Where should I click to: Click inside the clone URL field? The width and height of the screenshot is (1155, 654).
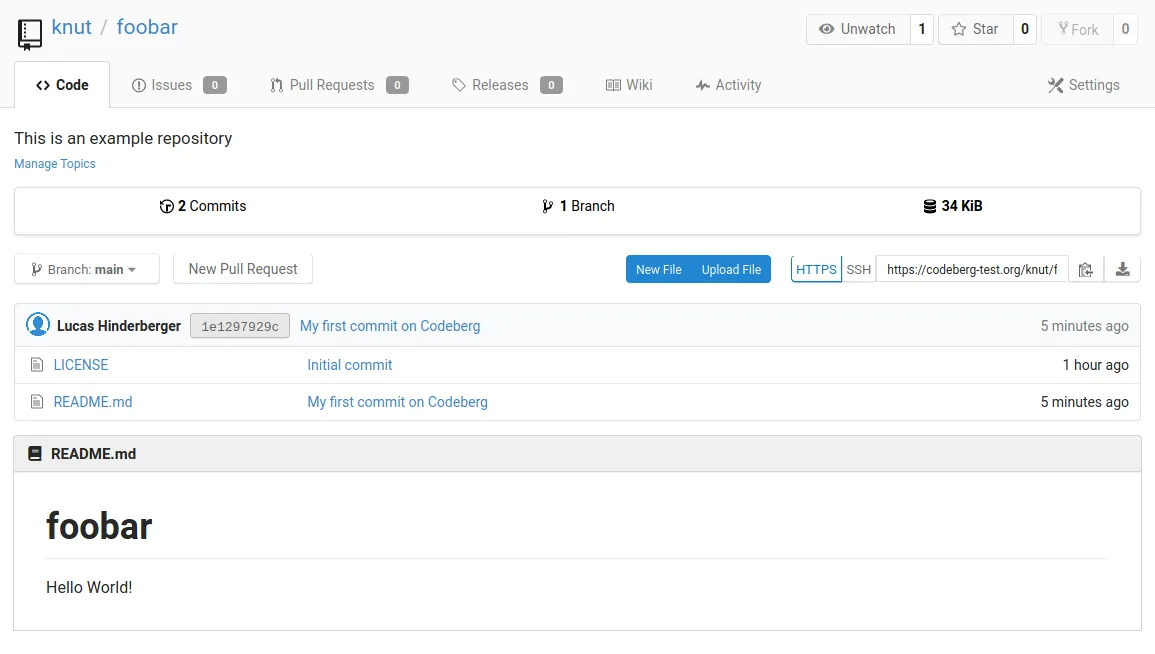click(x=970, y=268)
